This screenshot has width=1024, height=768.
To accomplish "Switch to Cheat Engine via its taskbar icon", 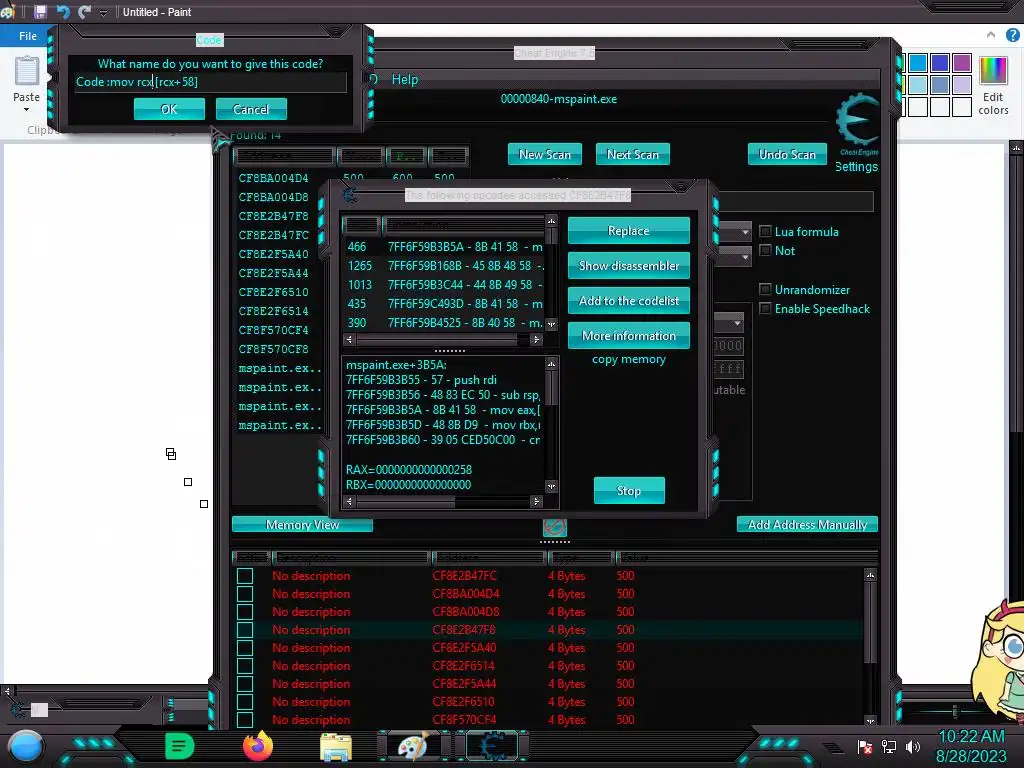I will [492, 746].
